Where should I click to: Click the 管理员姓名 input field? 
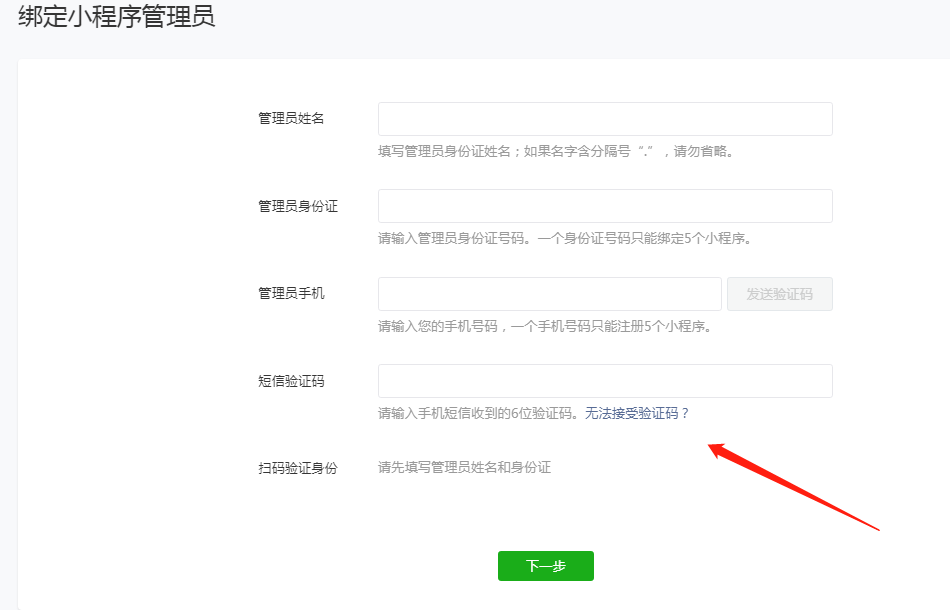(605, 119)
